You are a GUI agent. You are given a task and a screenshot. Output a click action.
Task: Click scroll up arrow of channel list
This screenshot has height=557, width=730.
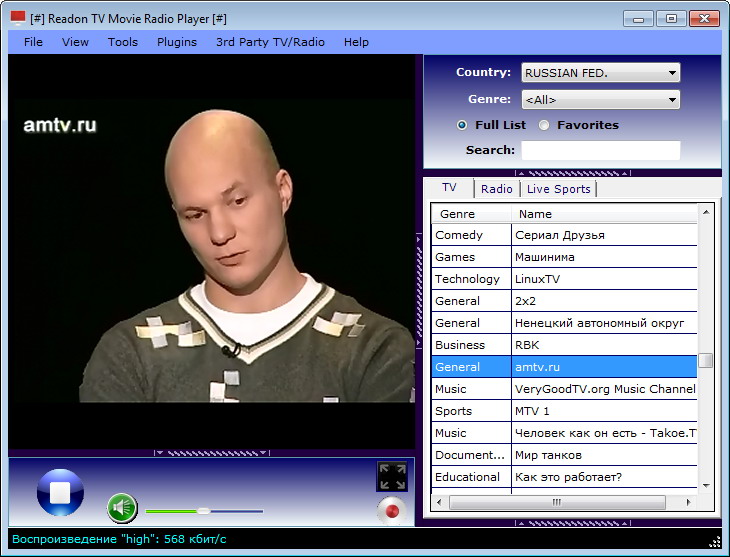click(706, 212)
